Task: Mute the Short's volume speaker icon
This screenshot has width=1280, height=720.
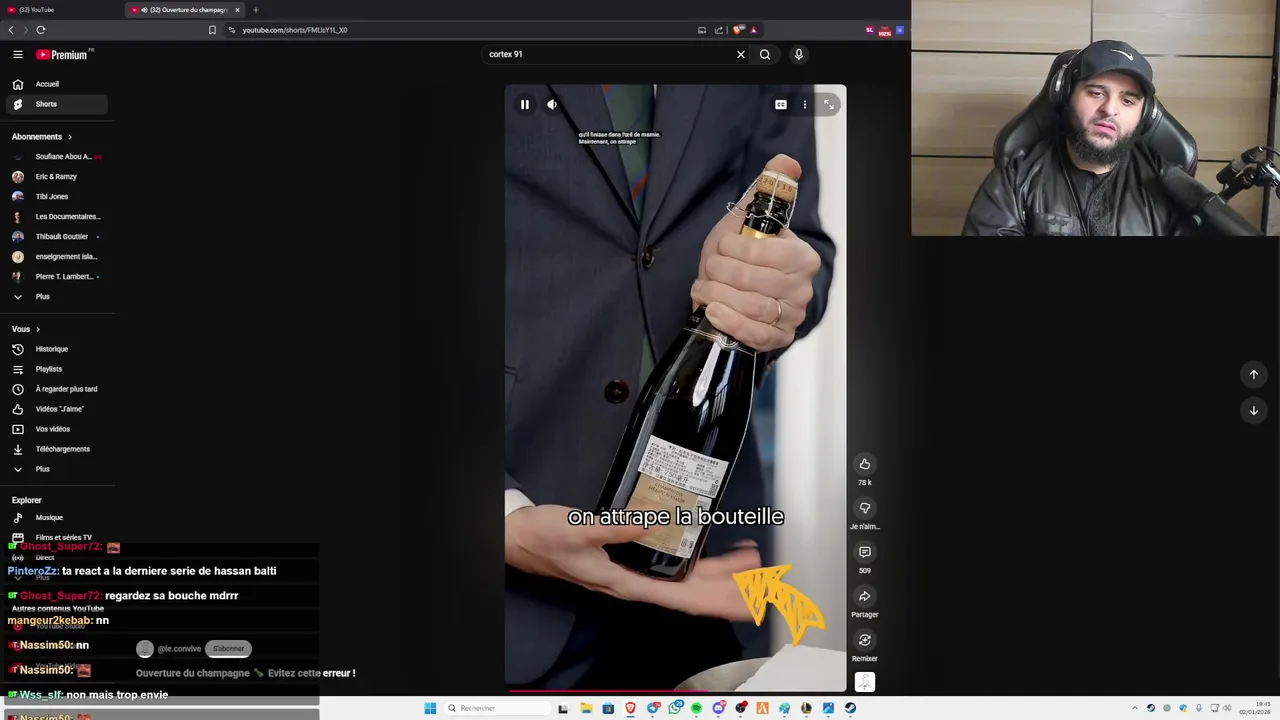Action: click(x=552, y=104)
